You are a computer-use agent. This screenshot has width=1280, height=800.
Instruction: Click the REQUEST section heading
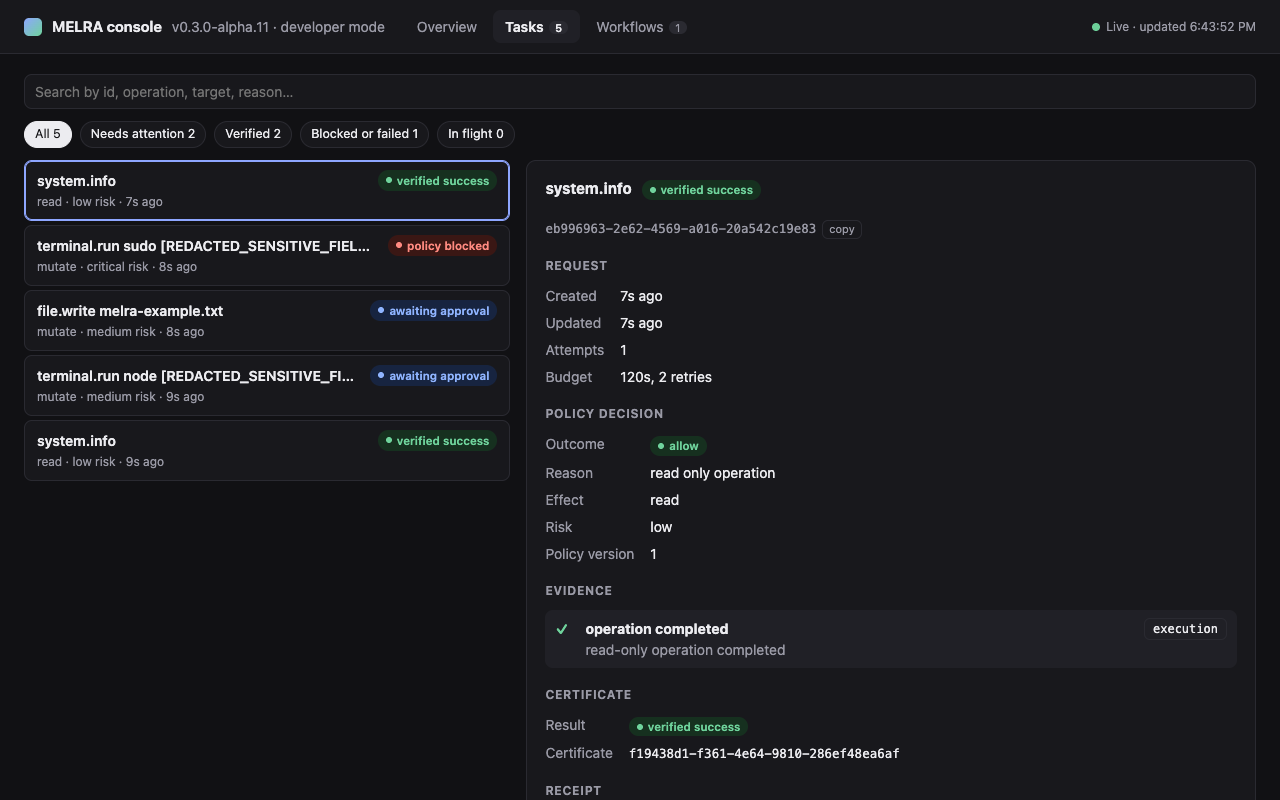click(x=576, y=266)
